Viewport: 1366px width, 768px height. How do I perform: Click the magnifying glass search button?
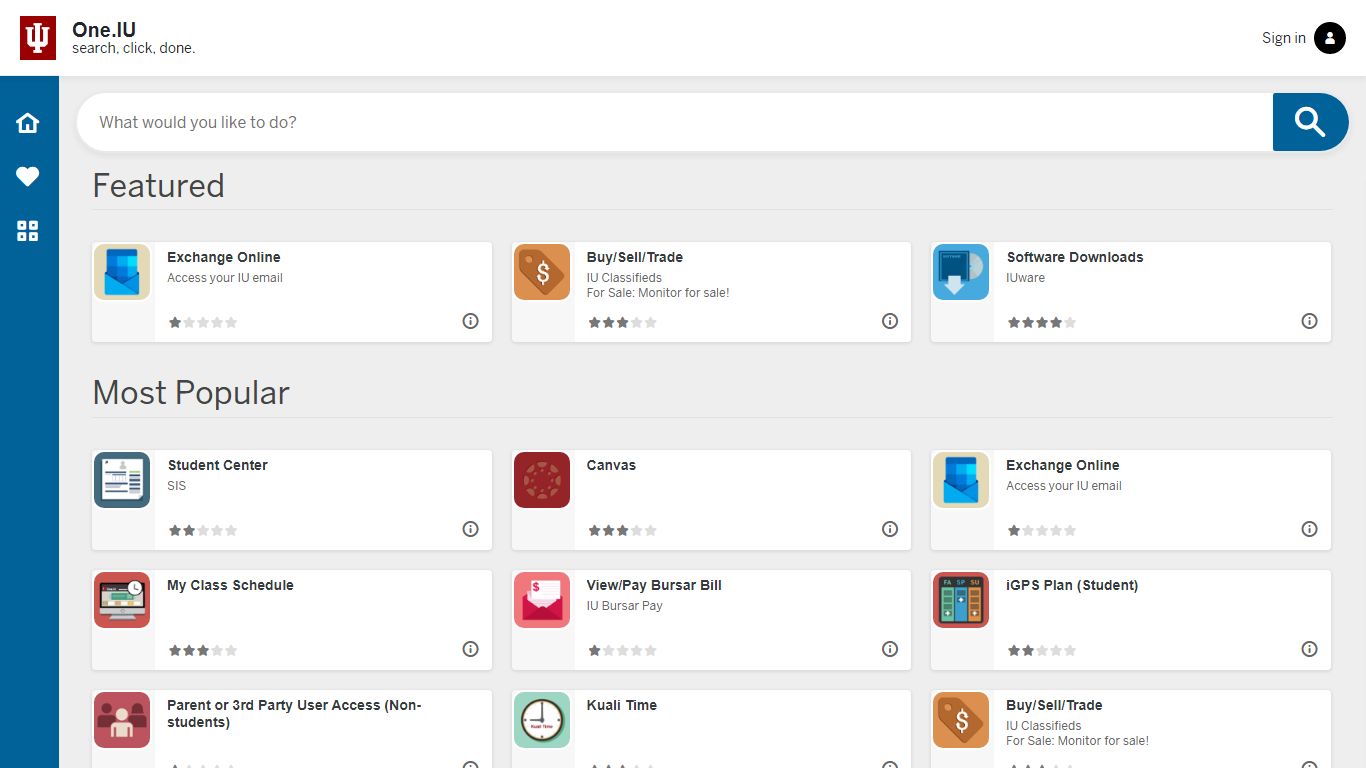pyautogui.click(x=1310, y=122)
